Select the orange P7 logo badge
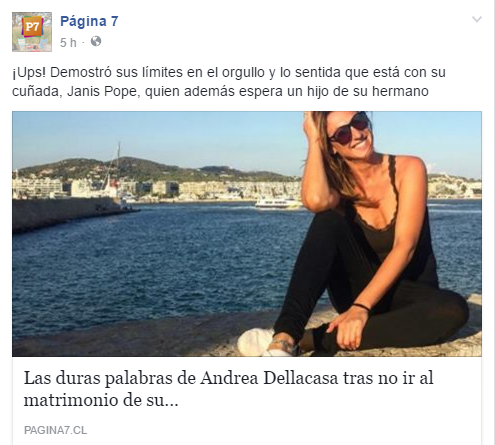Screen dimensions: 495x445 pos(32,26)
